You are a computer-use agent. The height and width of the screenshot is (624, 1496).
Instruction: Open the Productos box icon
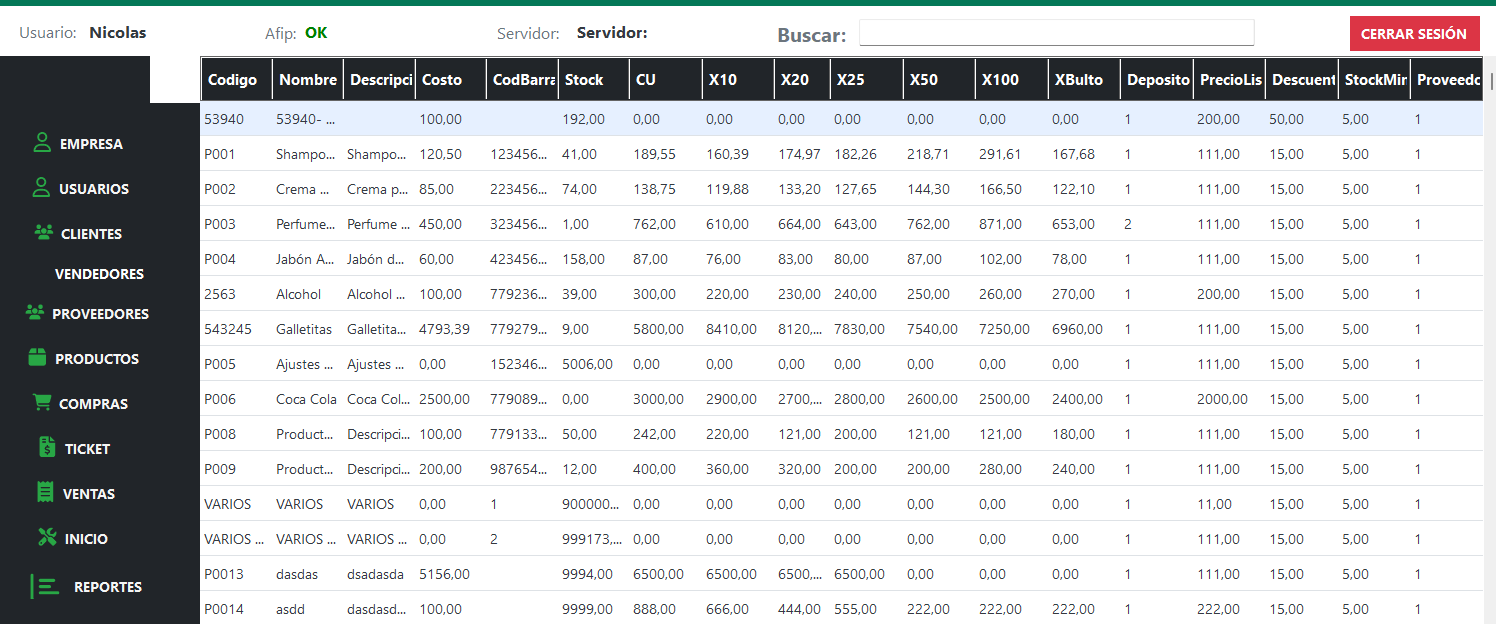(x=38, y=358)
